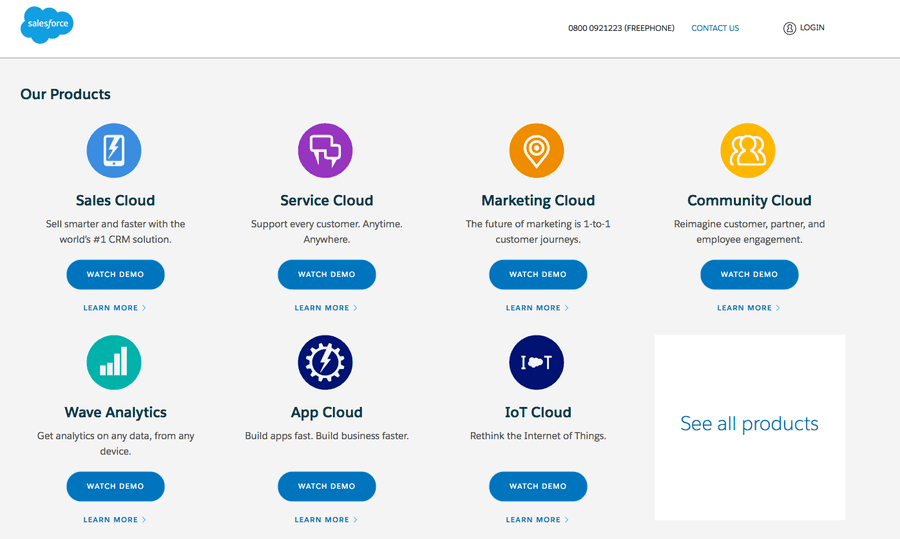Click the Wave Analytics bar chart icon
Image resolution: width=900 pixels, height=539 pixels.
[114, 362]
